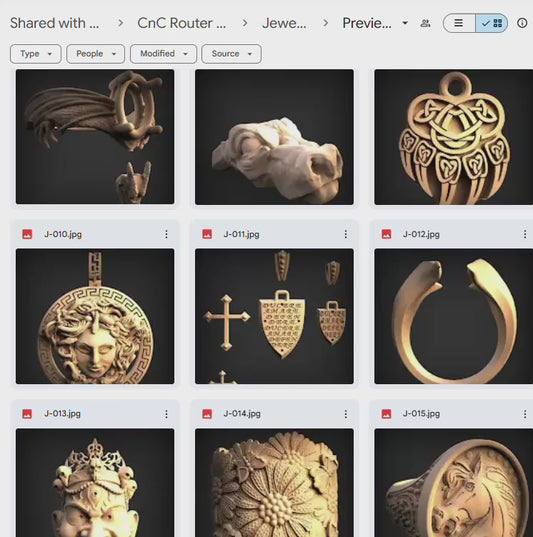Select the J-013.jpg file name
533x537 pixels.
62,414
